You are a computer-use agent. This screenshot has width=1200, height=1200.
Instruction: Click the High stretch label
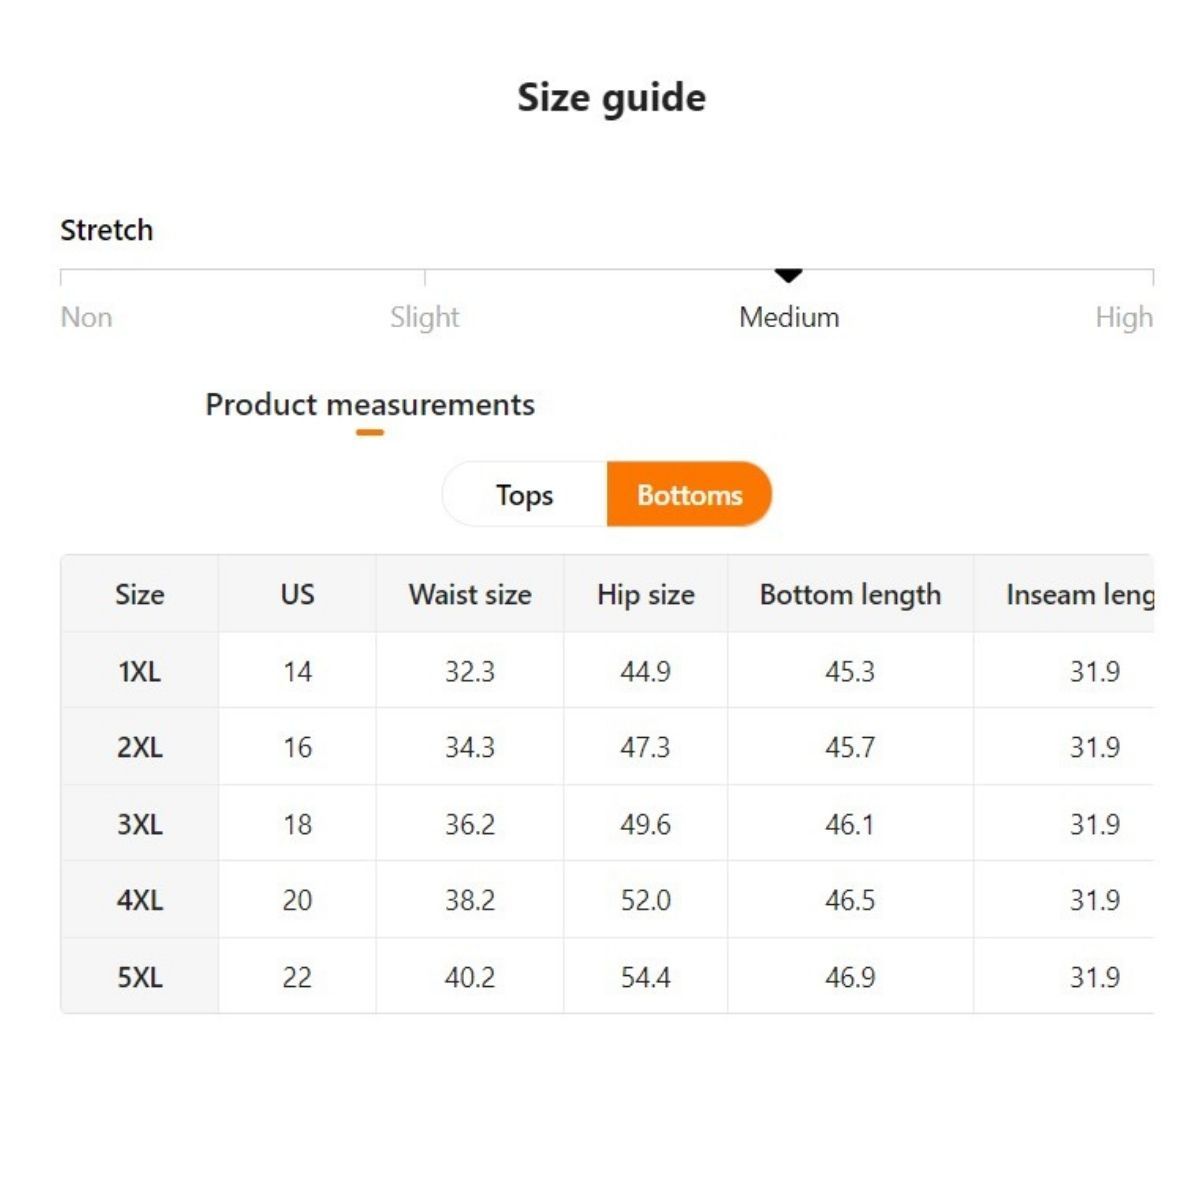[x=1123, y=318]
